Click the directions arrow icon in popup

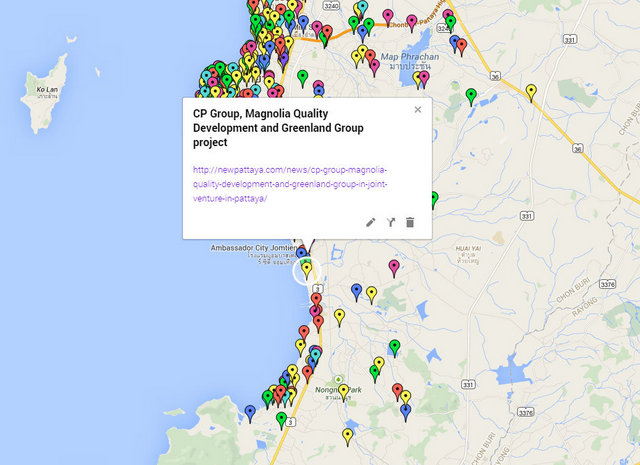pyautogui.click(x=391, y=222)
